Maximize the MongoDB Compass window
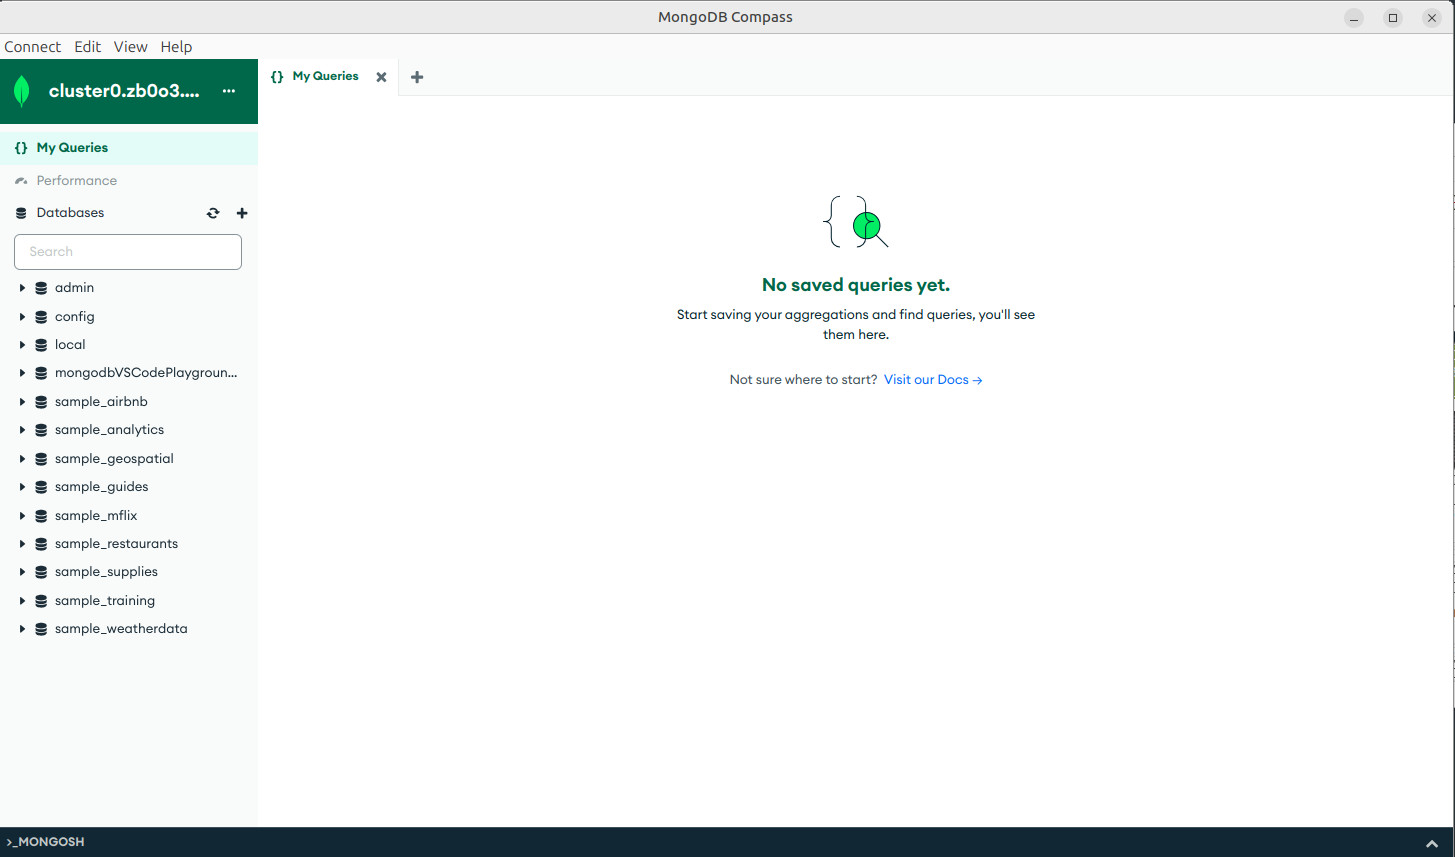Image resolution: width=1455 pixels, height=857 pixels. 1393,17
